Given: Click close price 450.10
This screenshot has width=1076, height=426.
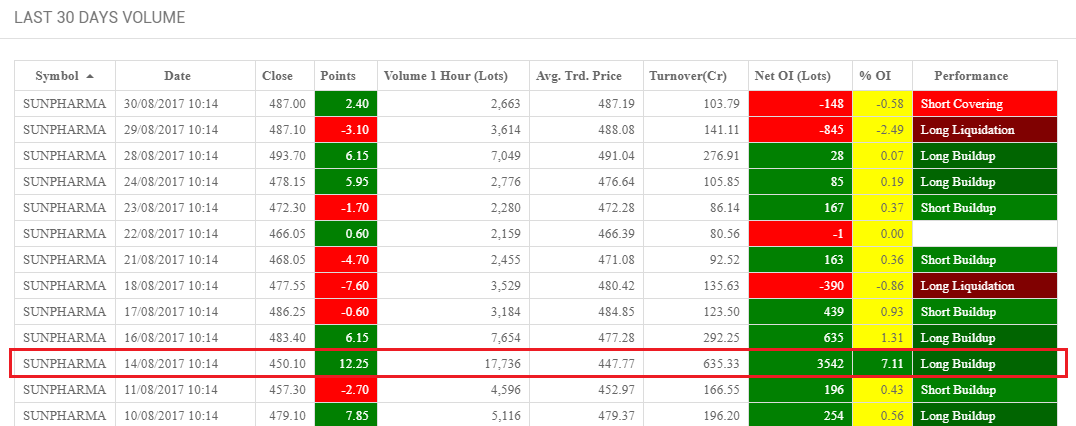Looking at the screenshot, I should point(289,364).
